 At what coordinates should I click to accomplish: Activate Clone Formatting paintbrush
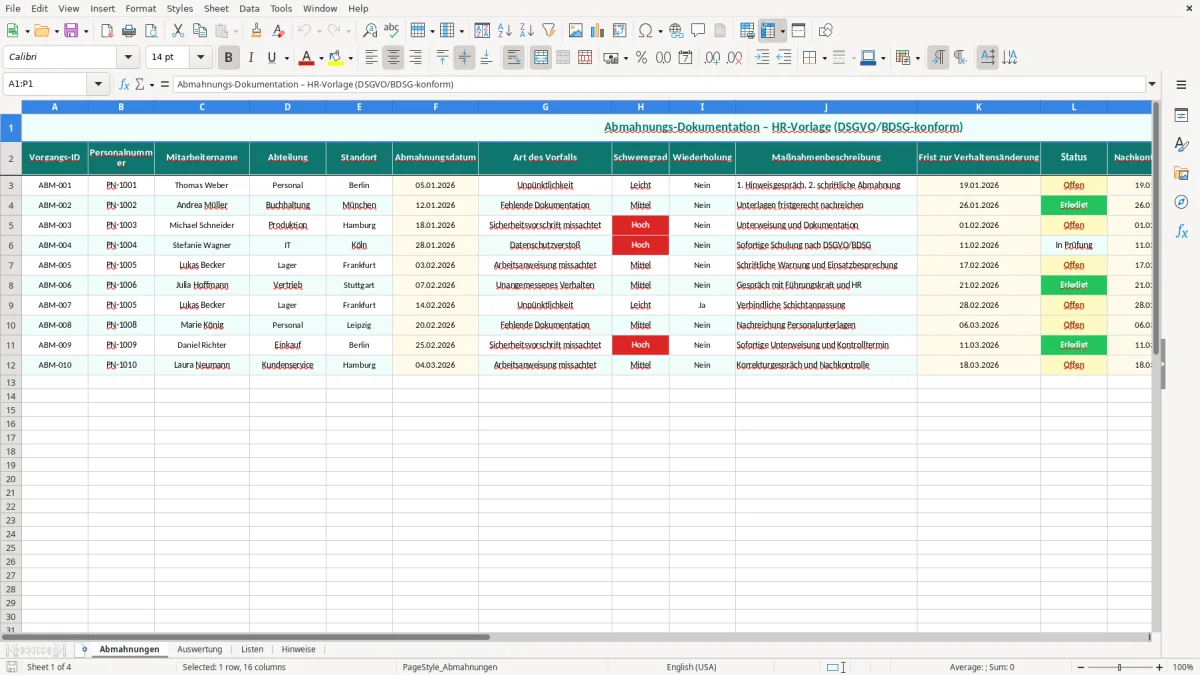(x=257, y=31)
